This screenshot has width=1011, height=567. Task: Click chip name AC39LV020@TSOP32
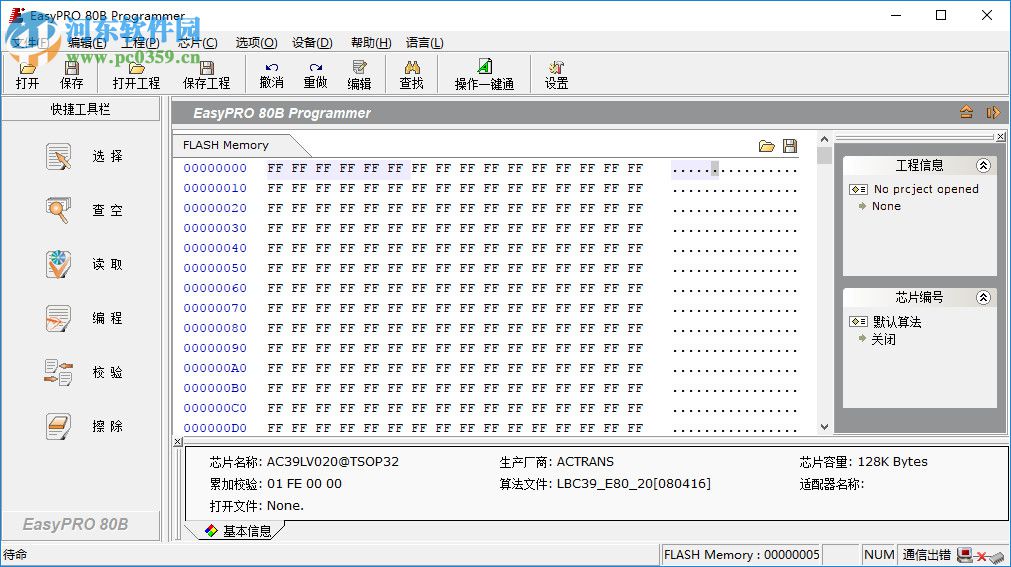point(333,462)
